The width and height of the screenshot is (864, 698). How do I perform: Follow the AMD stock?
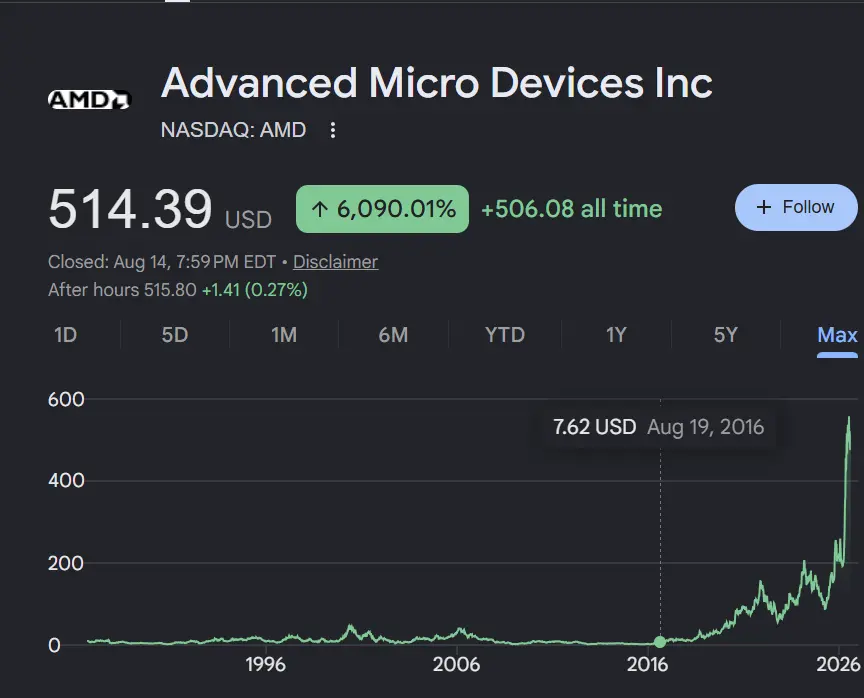pos(796,207)
